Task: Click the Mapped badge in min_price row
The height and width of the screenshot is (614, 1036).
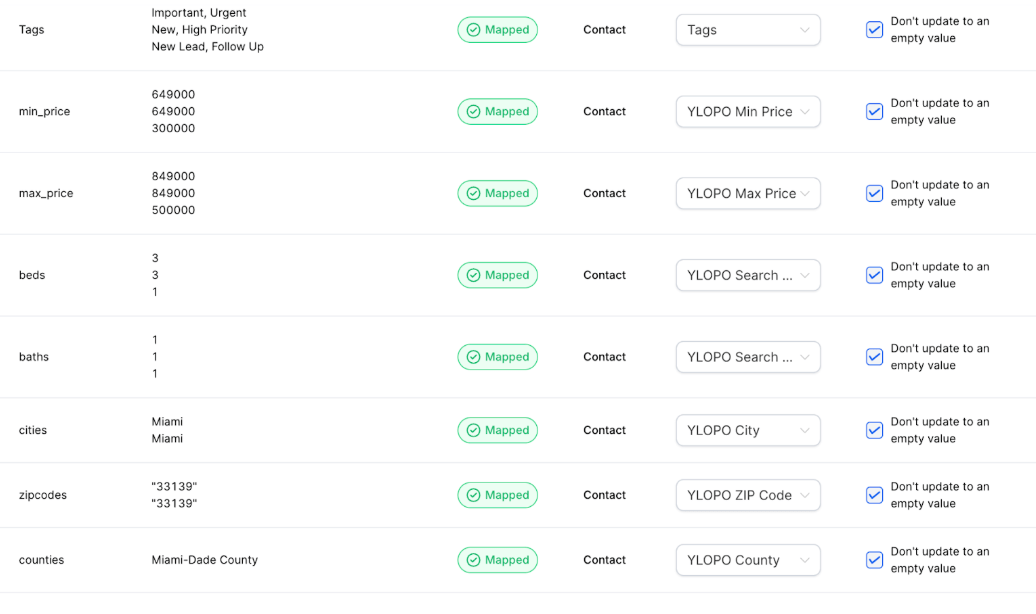Action: click(x=497, y=112)
